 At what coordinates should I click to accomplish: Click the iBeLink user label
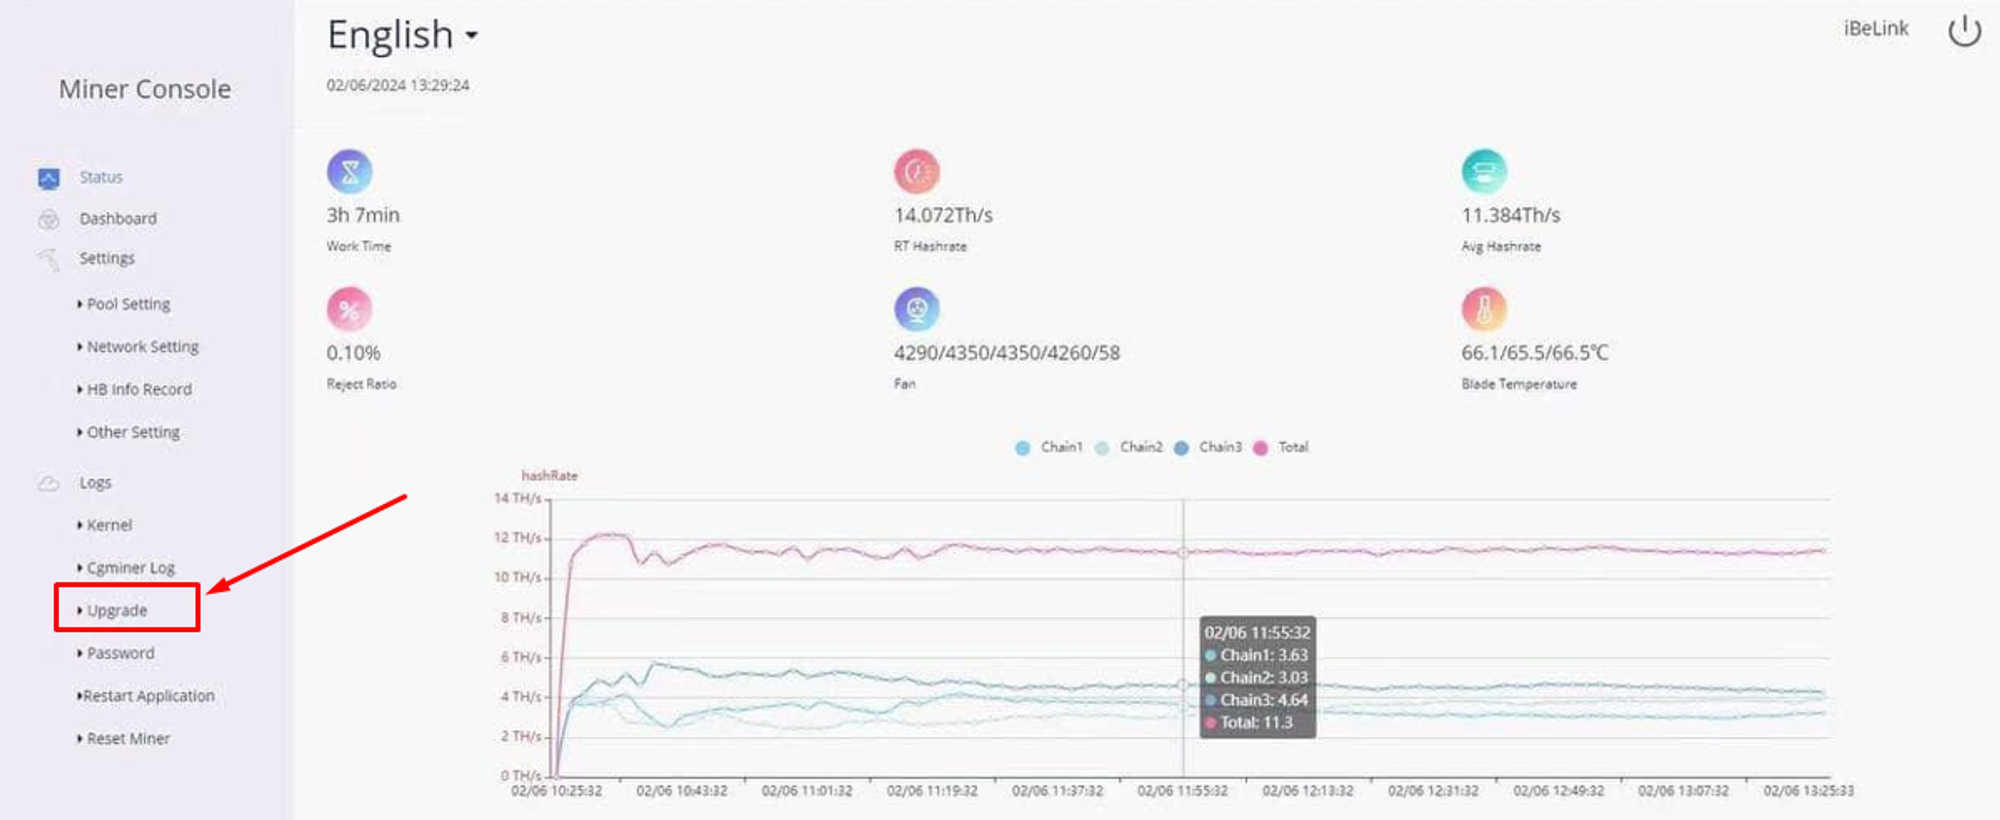tap(1876, 28)
